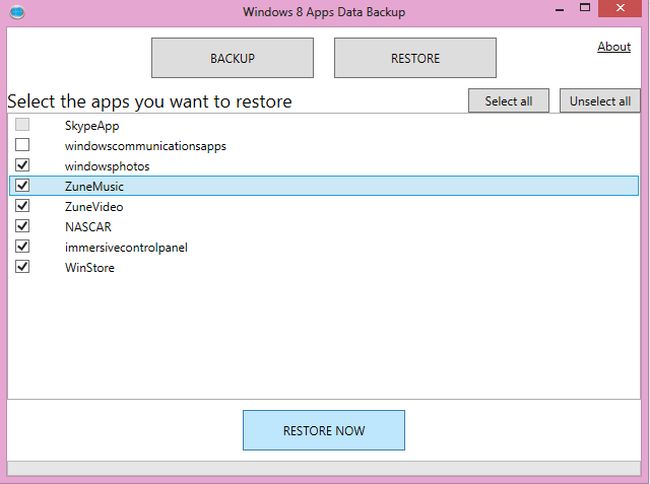Screen dimensions: 650x484
Task: Select the NASCAR list entry
Action: point(324,227)
